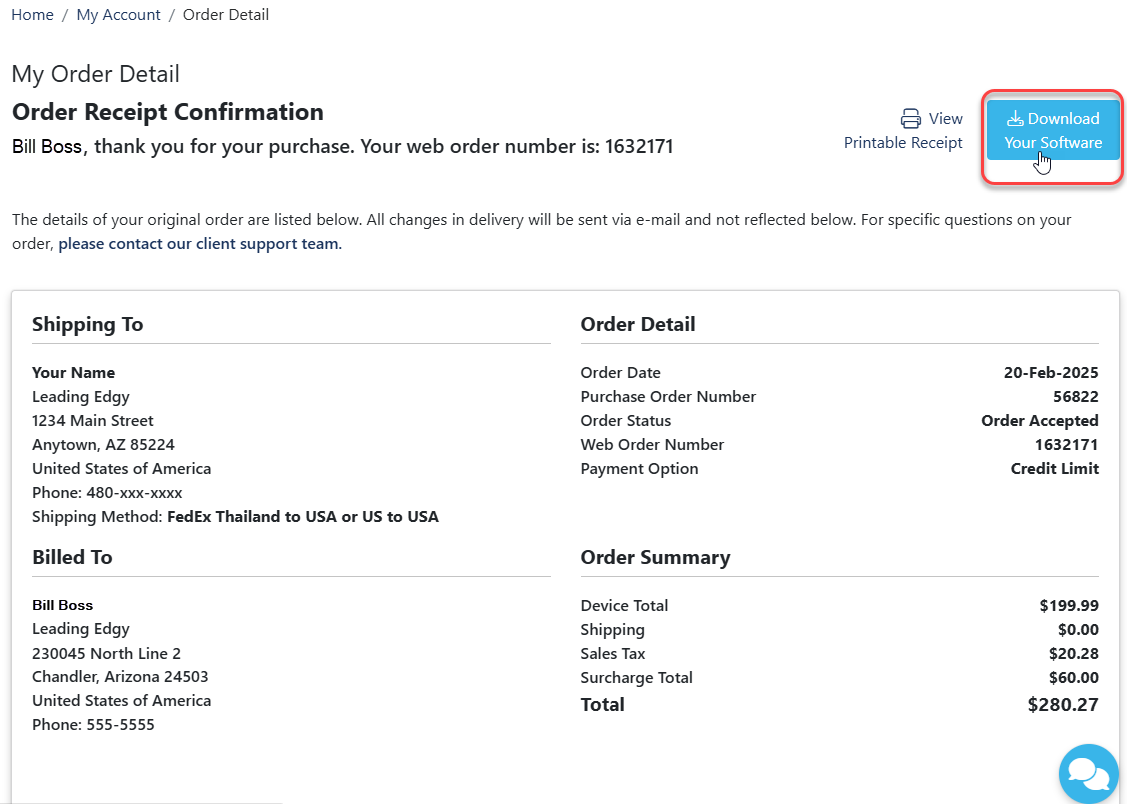Image resolution: width=1127 pixels, height=804 pixels.
Task: Contact the client support team link
Action: (200, 243)
